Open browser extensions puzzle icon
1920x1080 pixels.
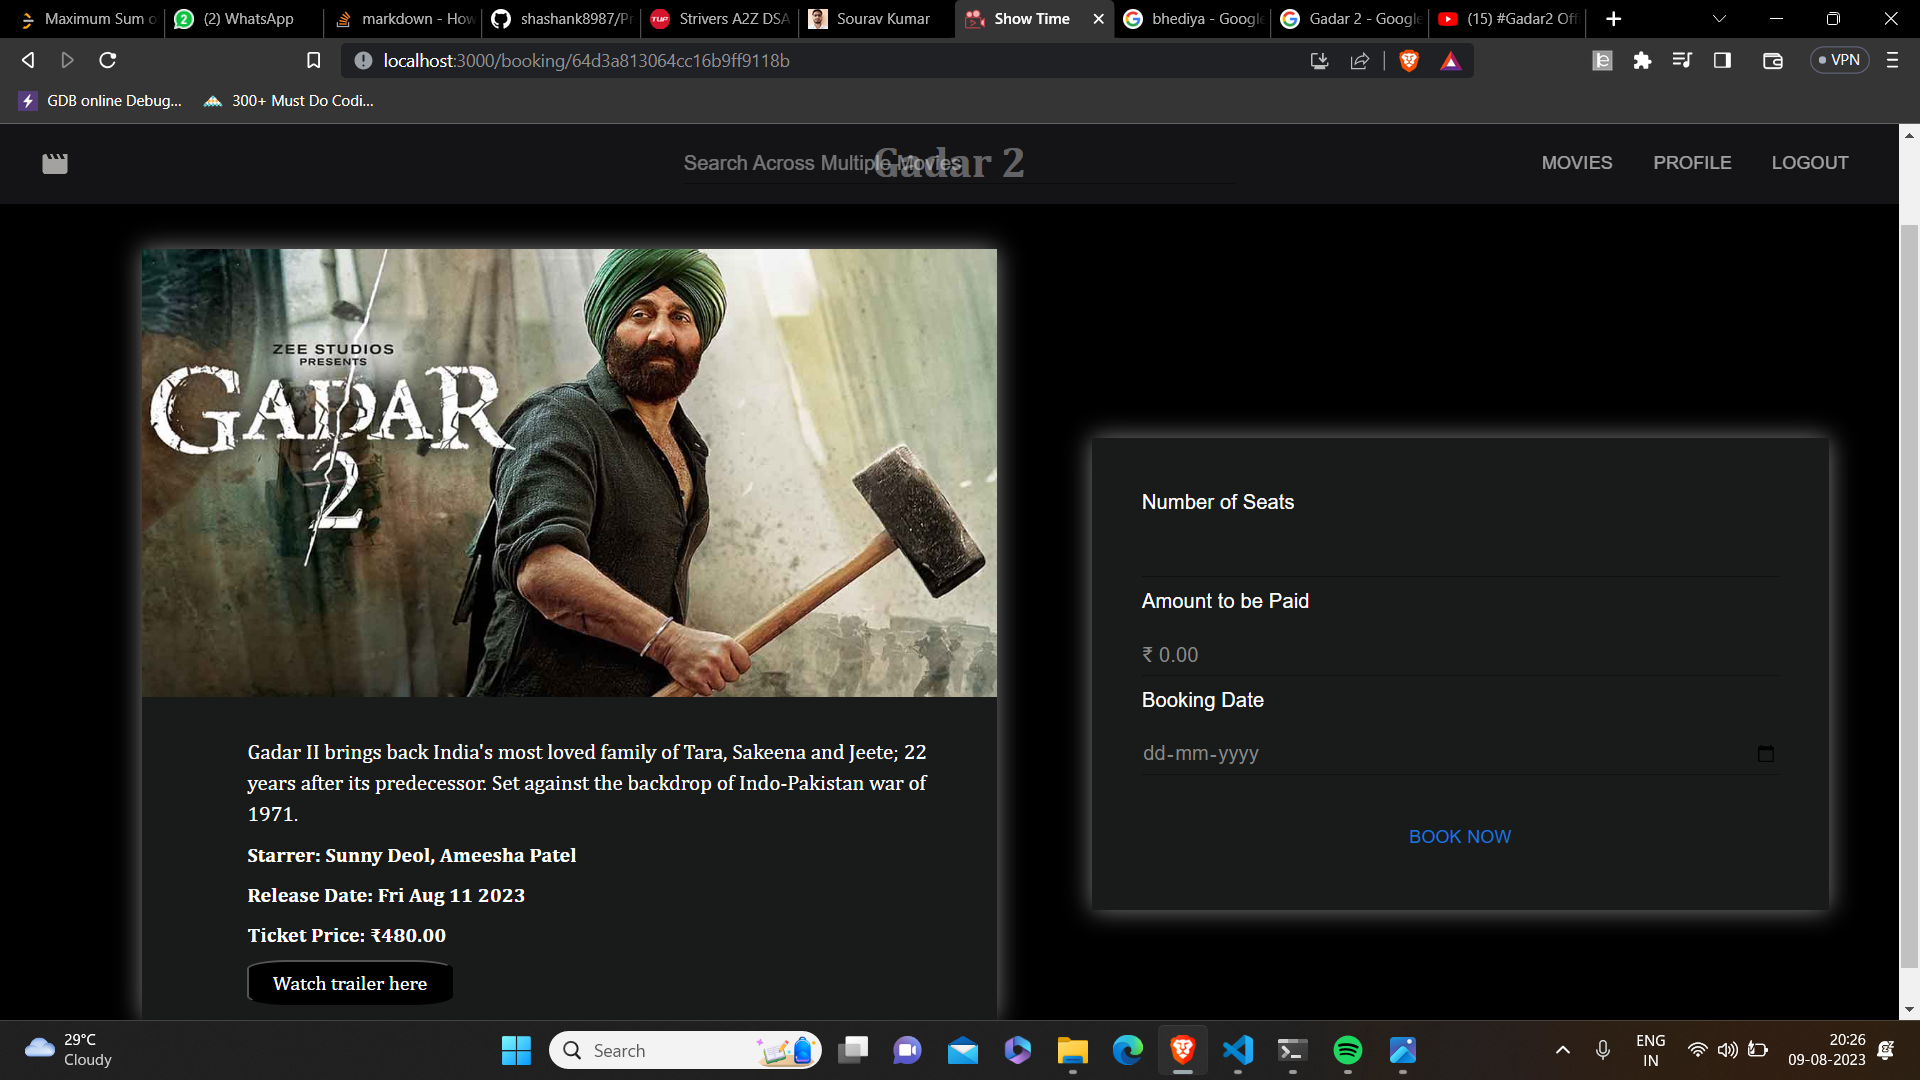1642,61
